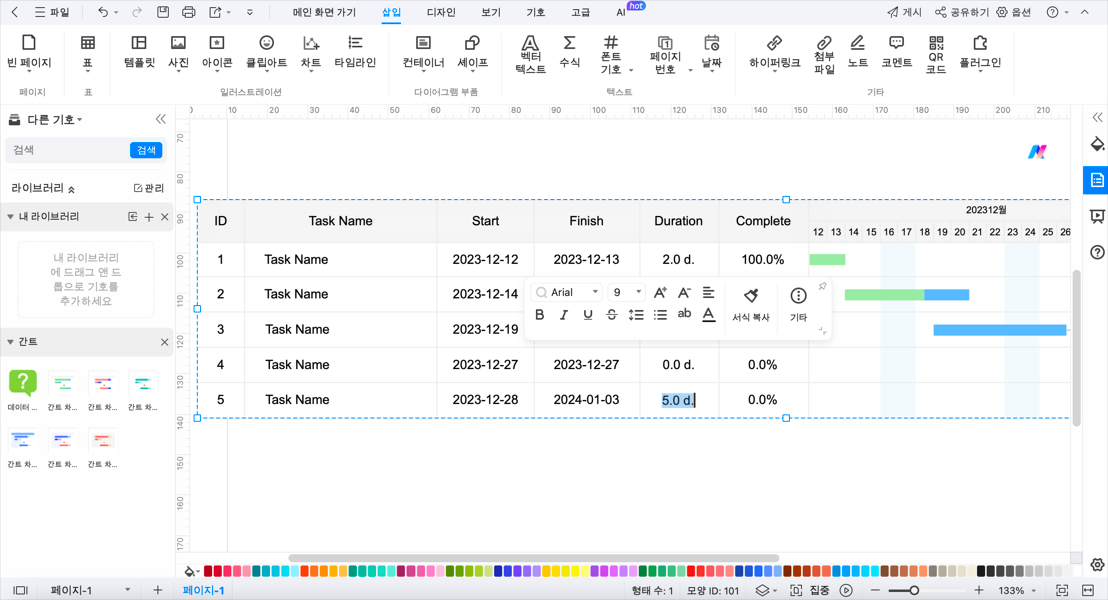
Task: Toggle underline in the floating toolbar
Action: pyautogui.click(x=588, y=315)
